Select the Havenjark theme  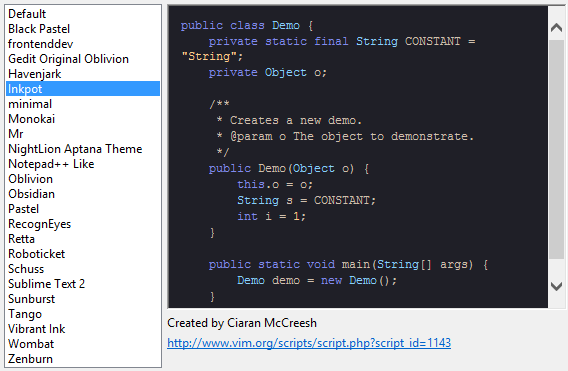coord(83,74)
